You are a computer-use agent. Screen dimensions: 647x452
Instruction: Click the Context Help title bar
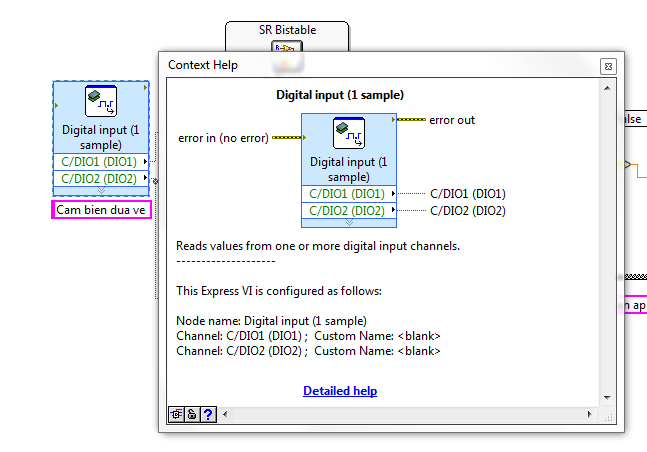[x=380, y=65]
